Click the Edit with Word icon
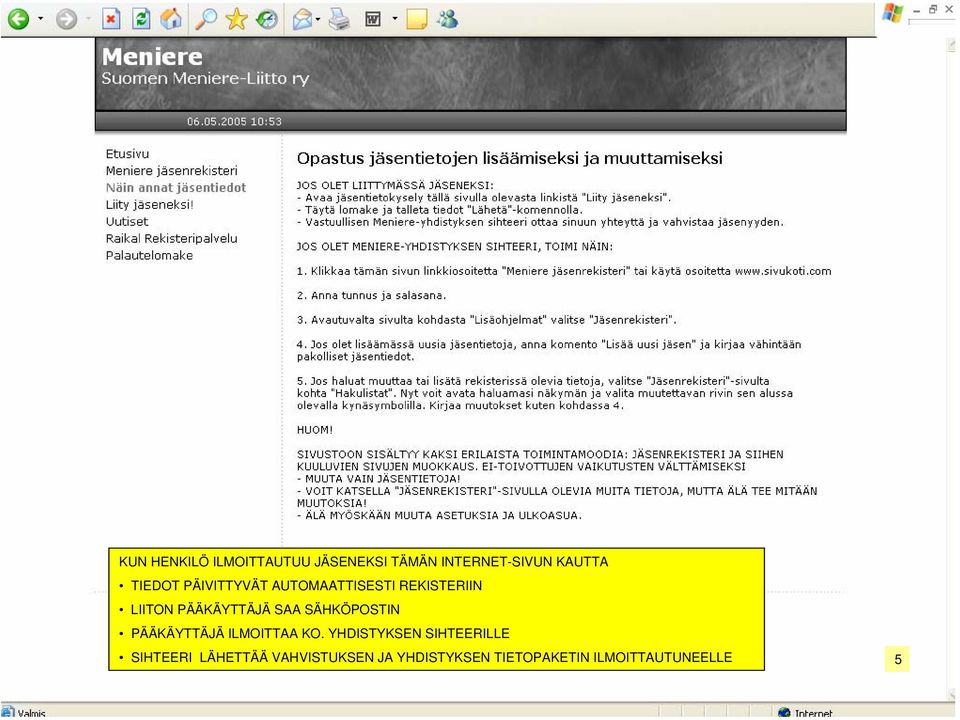The image size is (960, 720). pyautogui.click(x=373, y=20)
